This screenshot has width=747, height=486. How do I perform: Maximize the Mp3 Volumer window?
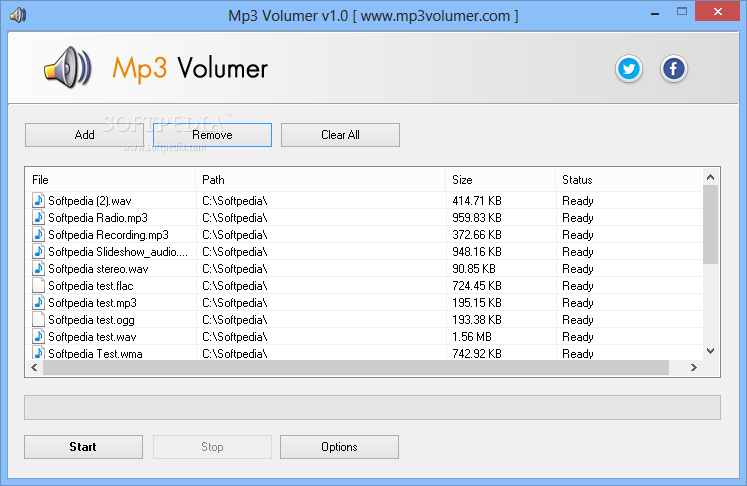682,11
